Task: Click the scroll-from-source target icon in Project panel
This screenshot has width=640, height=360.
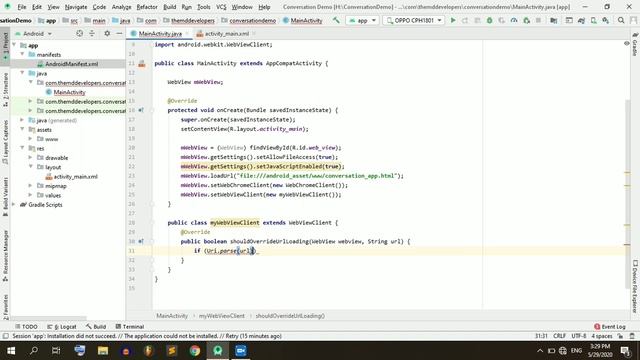Action: click(x=80, y=33)
